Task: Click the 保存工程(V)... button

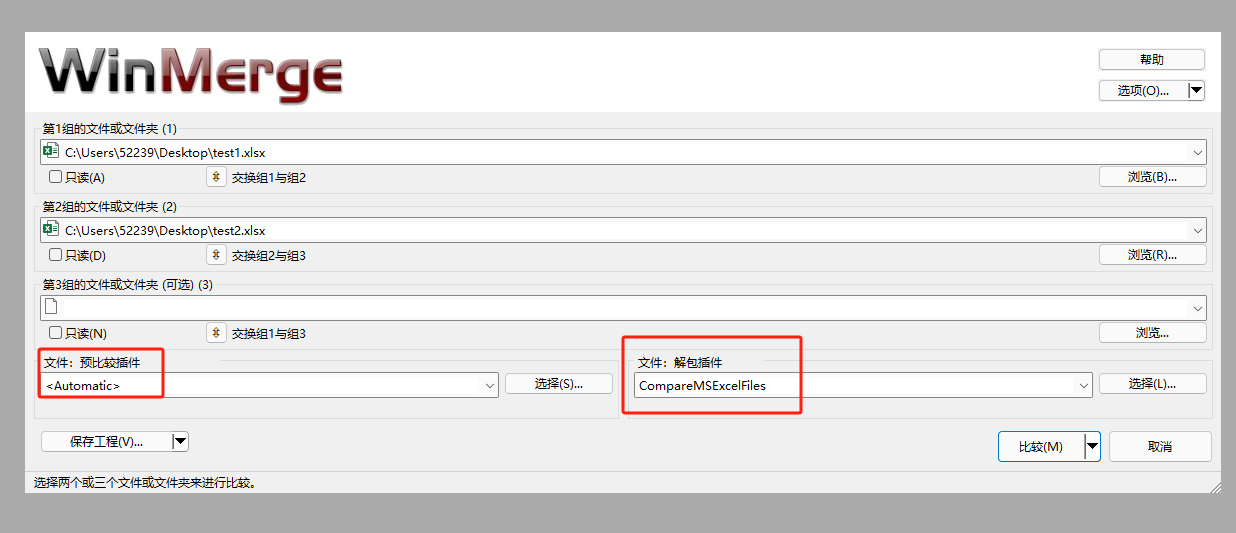Action: click(x=106, y=441)
